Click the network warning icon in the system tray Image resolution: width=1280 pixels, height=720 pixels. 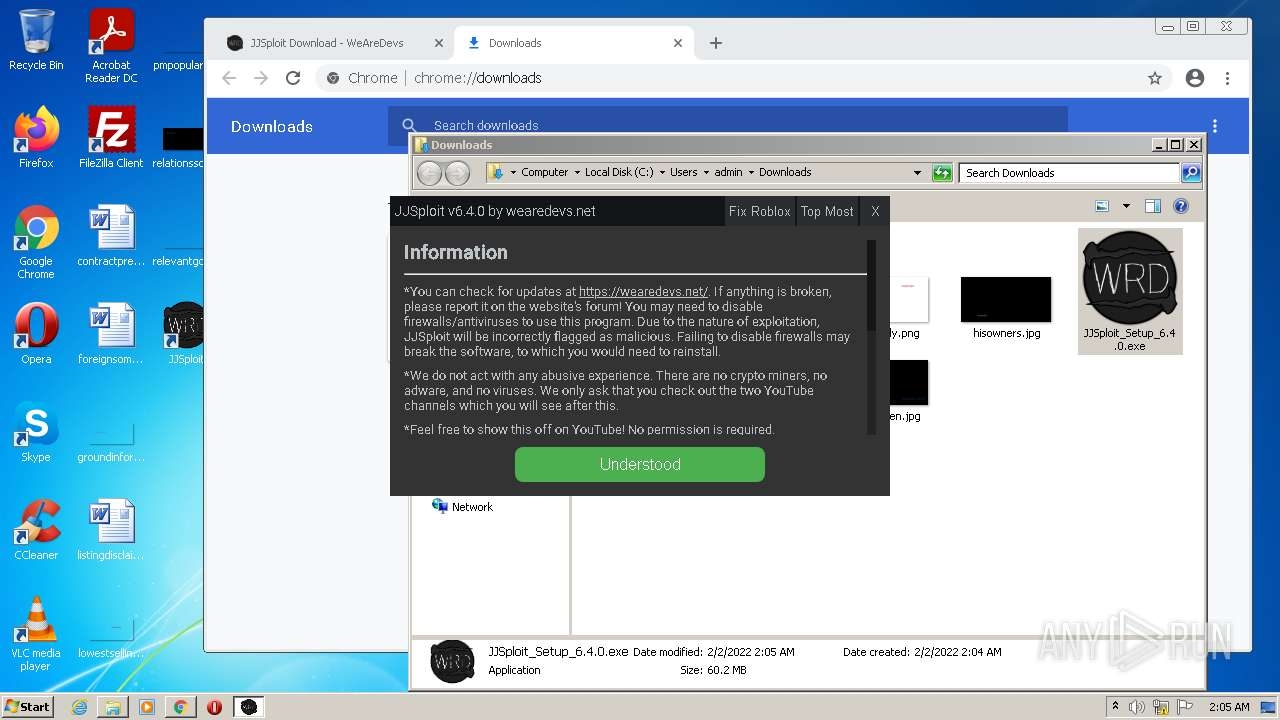coord(1160,706)
